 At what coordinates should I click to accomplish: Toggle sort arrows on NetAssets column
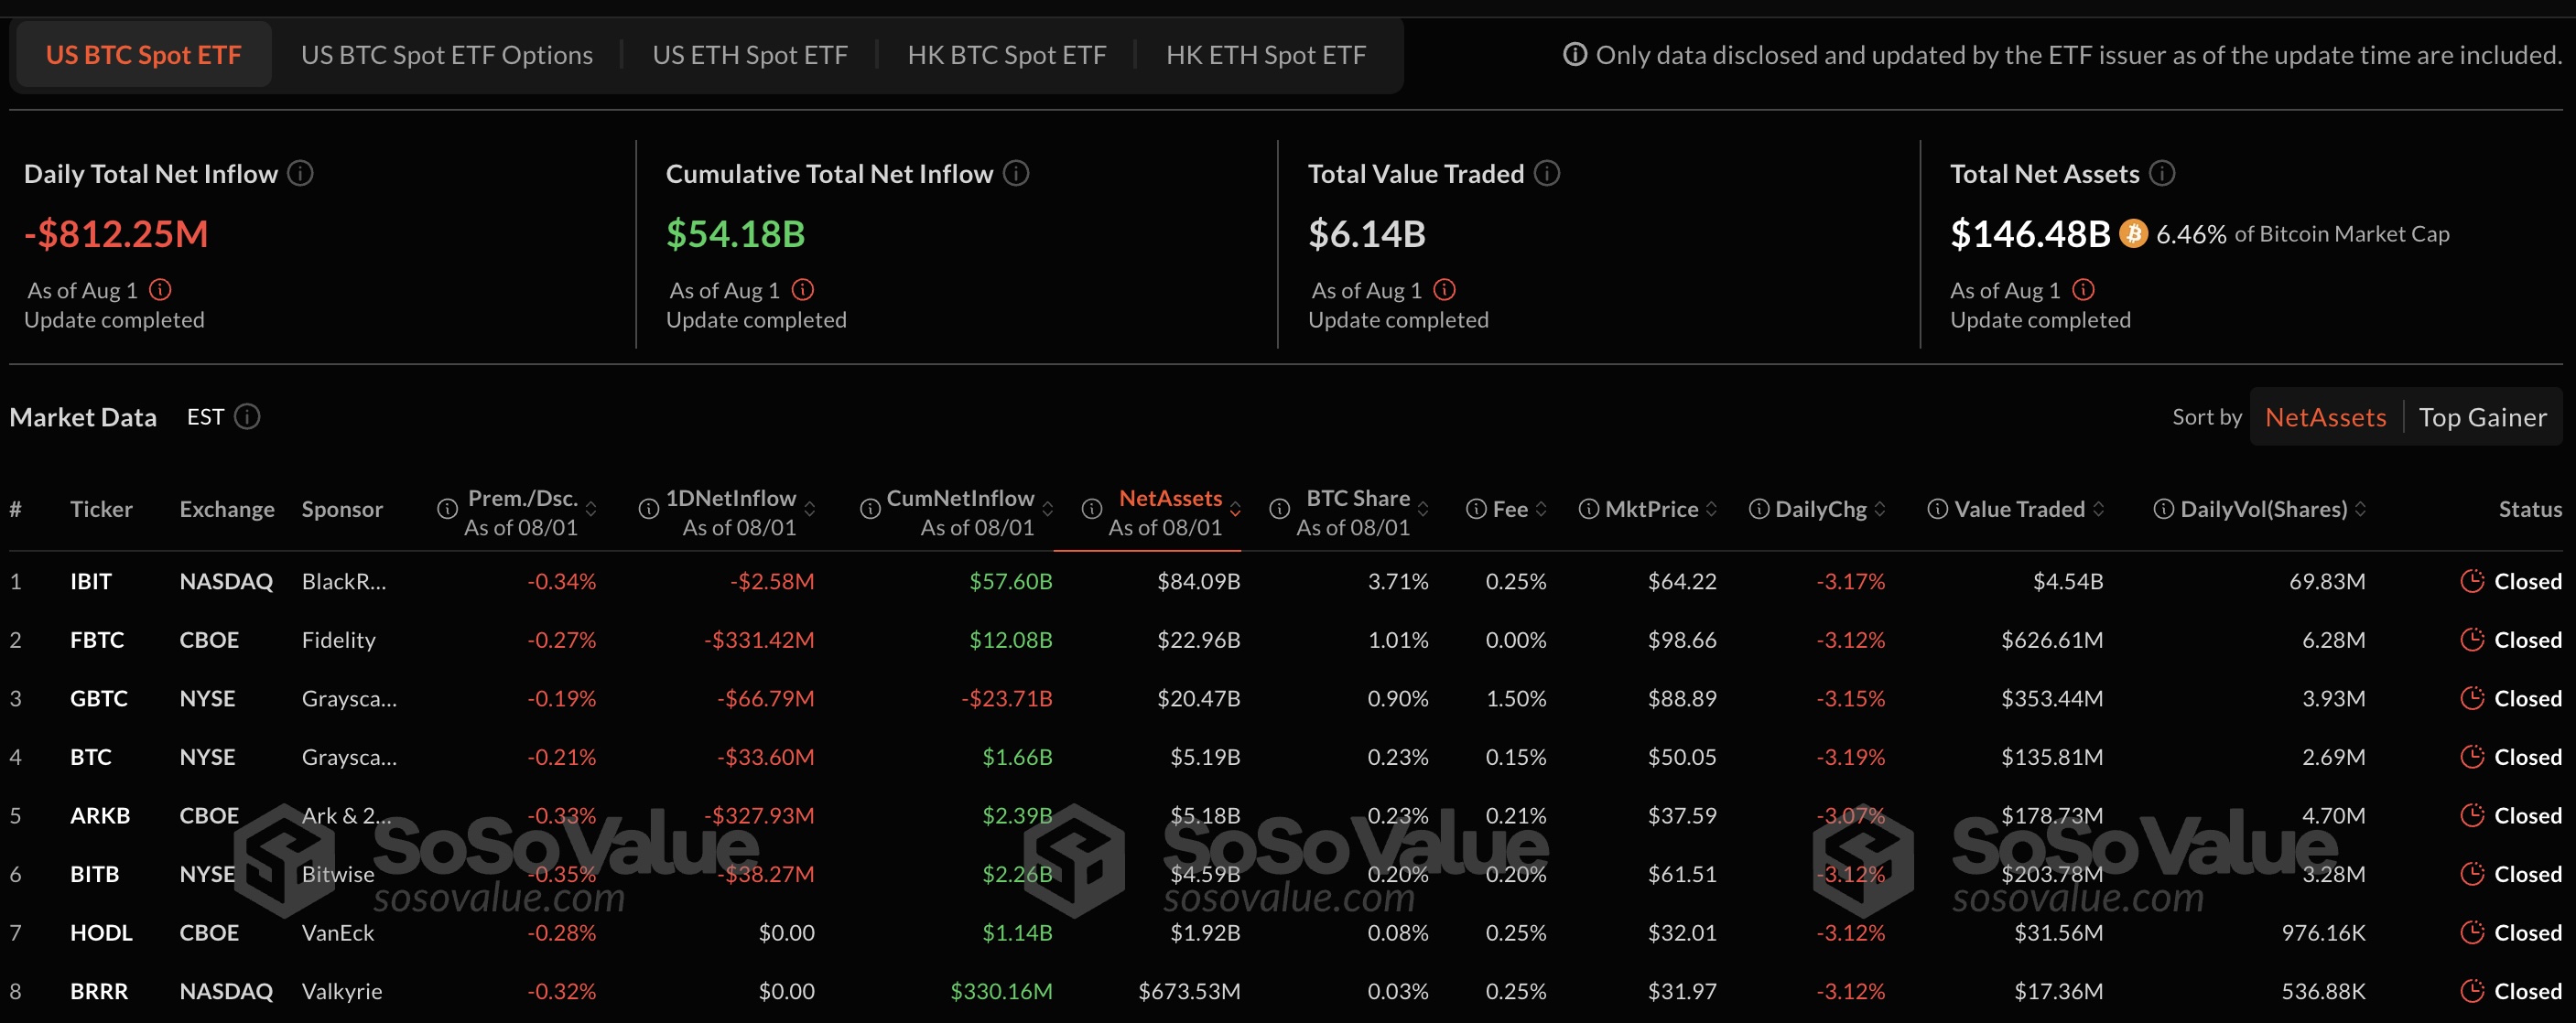1235,509
